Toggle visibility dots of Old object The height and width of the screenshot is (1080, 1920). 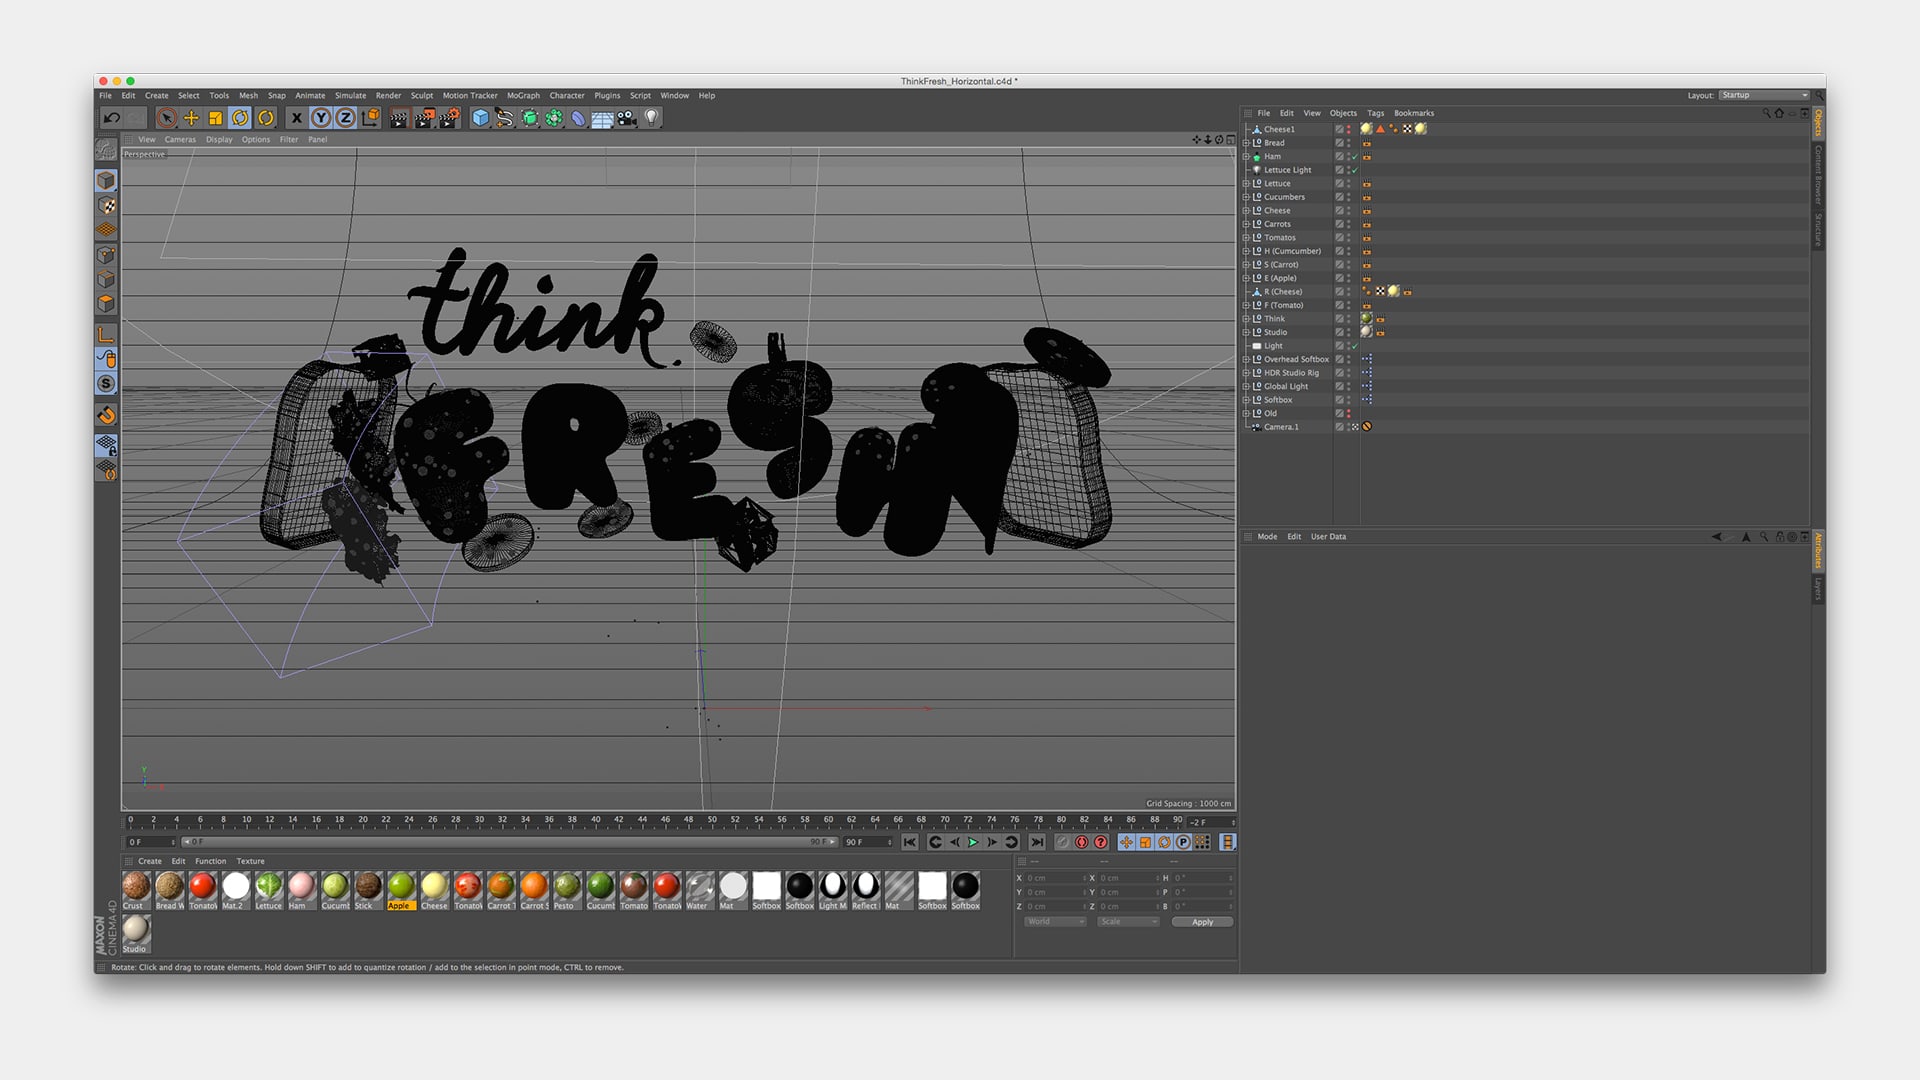tap(1348, 413)
